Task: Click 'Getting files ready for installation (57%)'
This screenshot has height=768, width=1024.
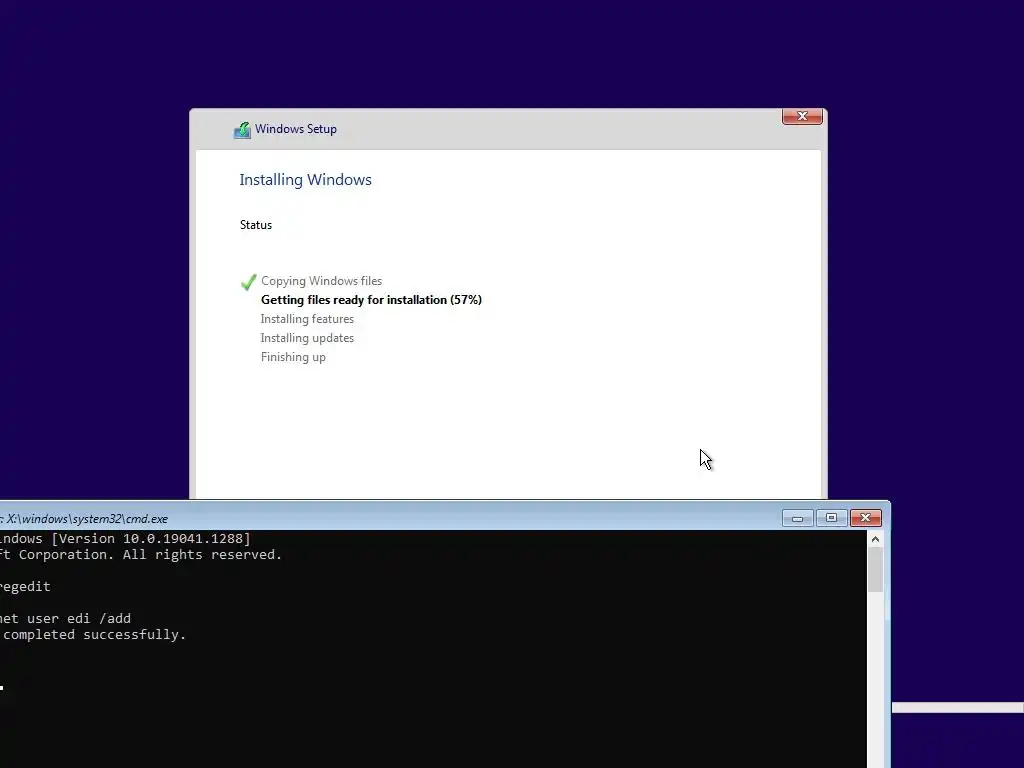Action: (371, 300)
